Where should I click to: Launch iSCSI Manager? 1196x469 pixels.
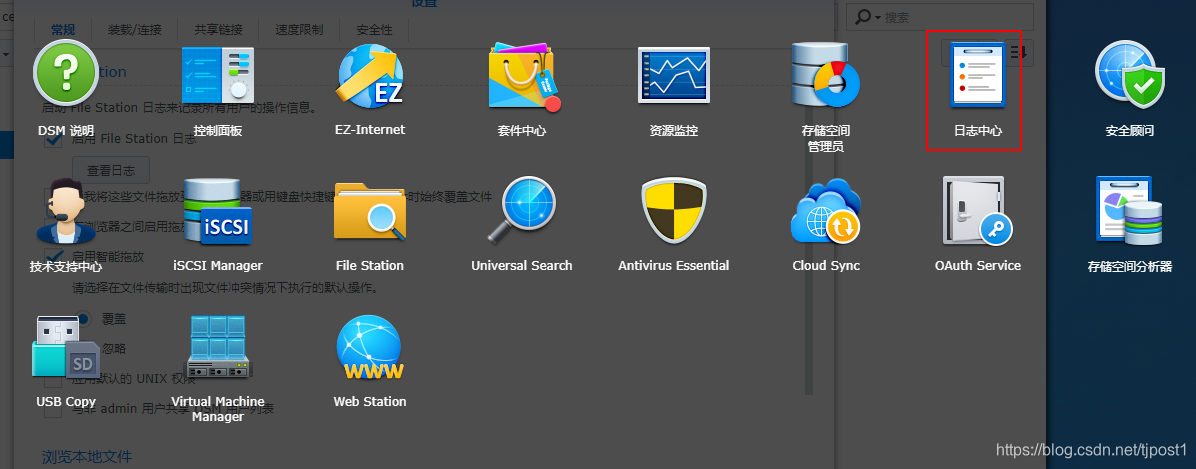(x=218, y=212)
